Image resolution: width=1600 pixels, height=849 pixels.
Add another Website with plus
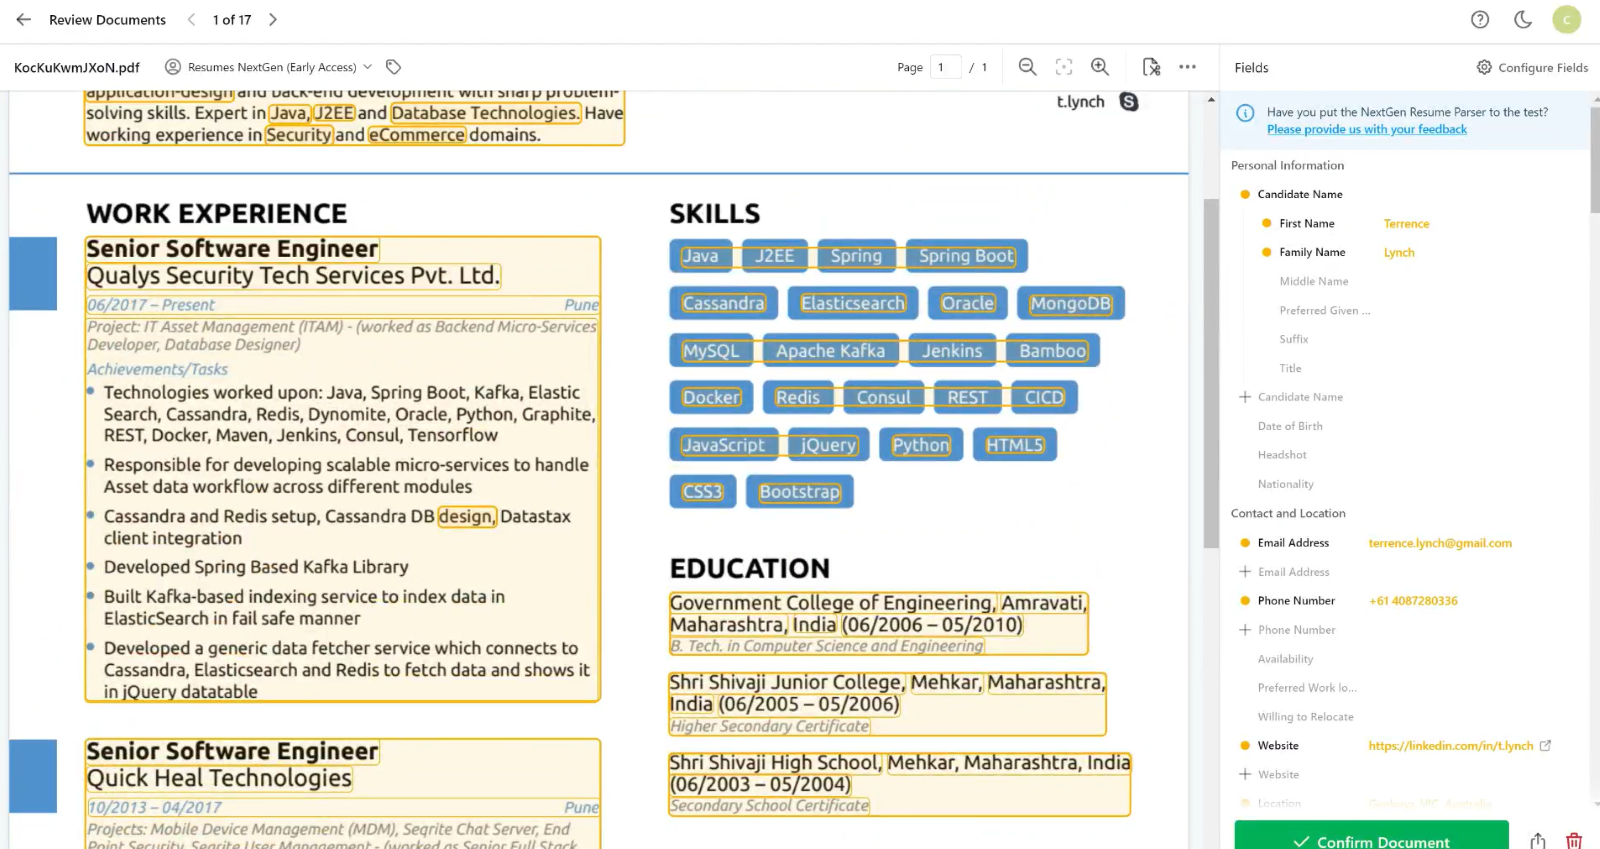coord(1245,775)
